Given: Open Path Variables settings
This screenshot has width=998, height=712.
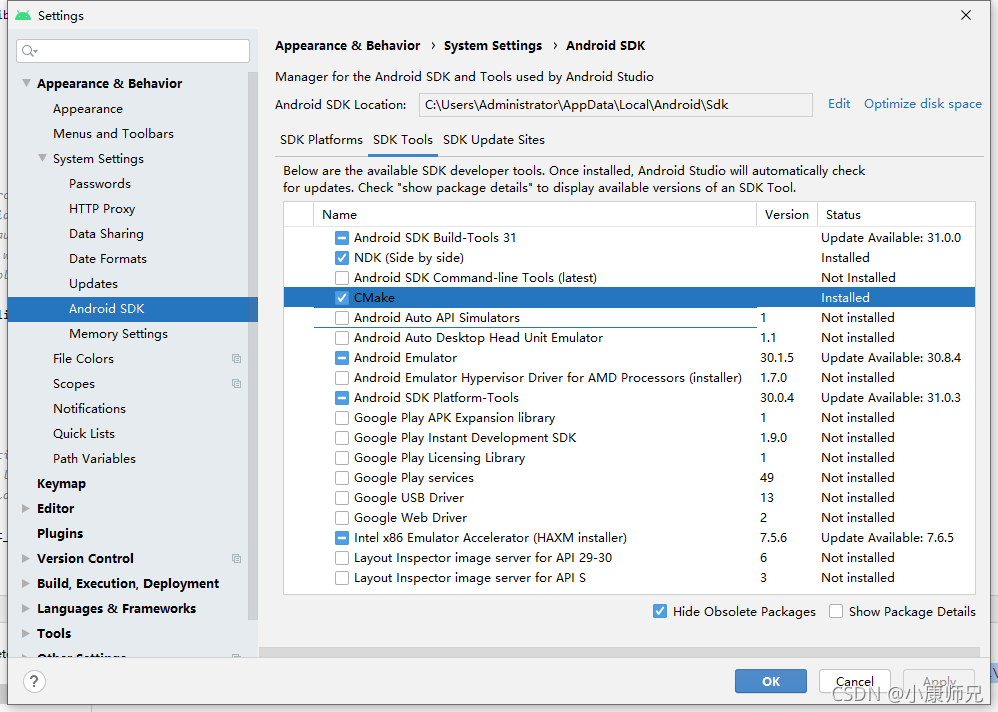Looking at the screenshot, I should [x=94, y=459].
